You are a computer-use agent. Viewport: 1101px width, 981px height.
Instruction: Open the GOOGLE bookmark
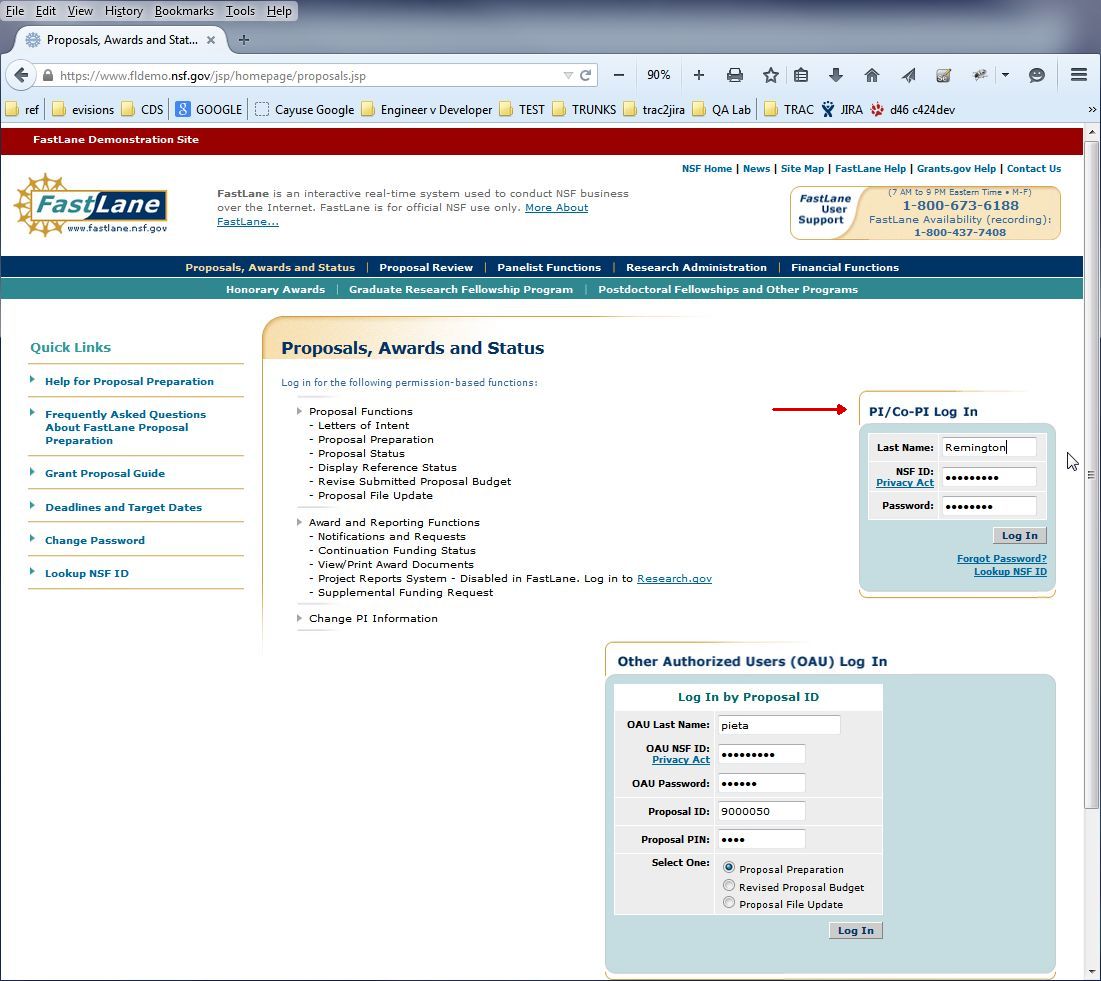[209, 110]
